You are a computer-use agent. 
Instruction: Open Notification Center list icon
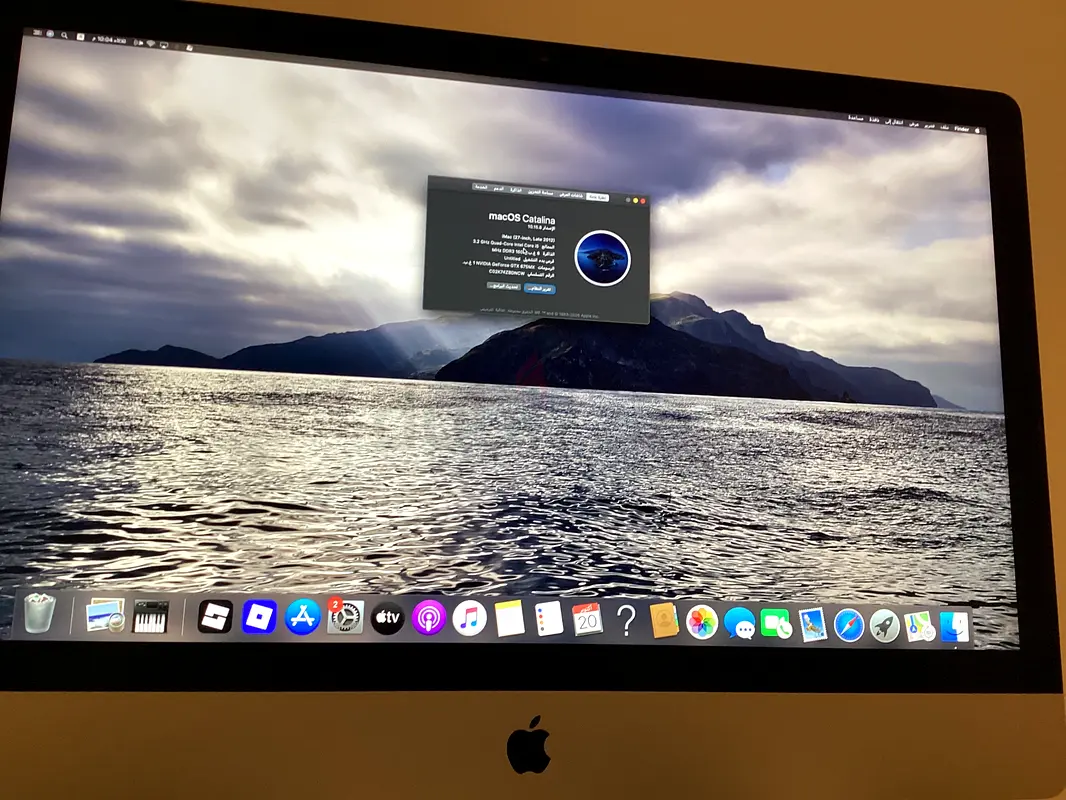(x=37, y=32)
